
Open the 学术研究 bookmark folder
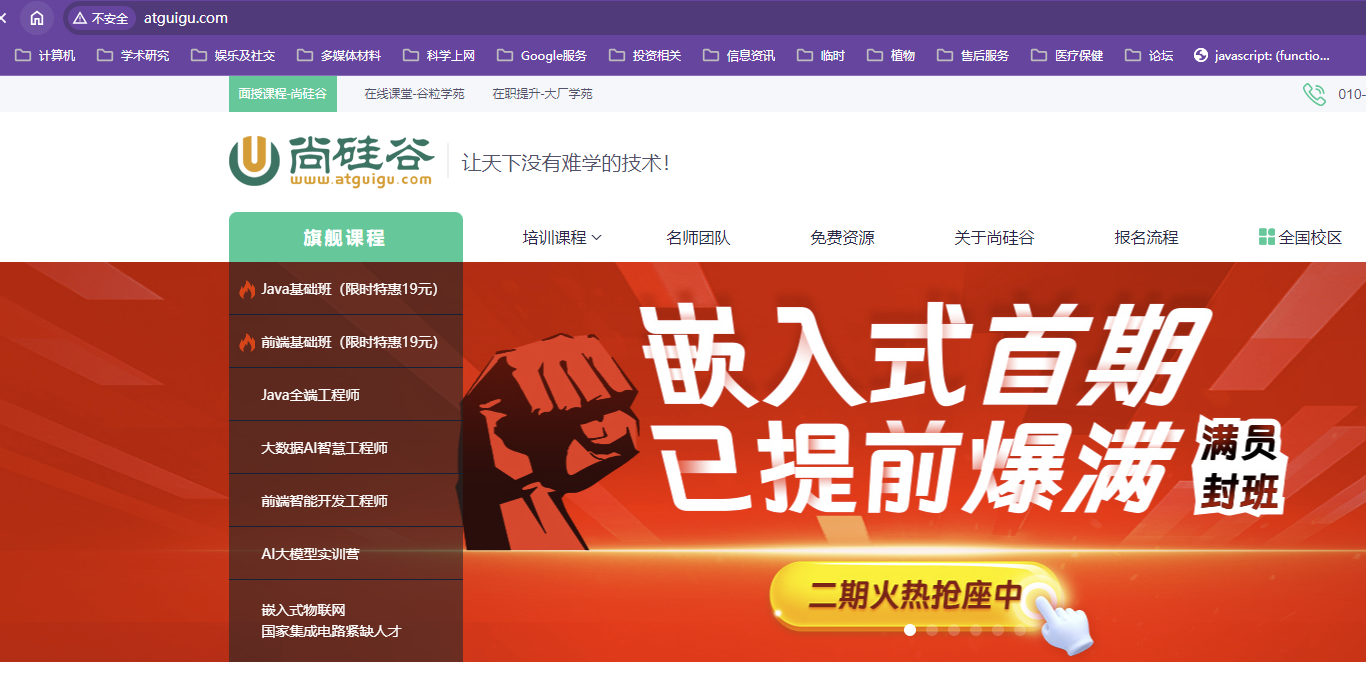click(x=133, y=56)
